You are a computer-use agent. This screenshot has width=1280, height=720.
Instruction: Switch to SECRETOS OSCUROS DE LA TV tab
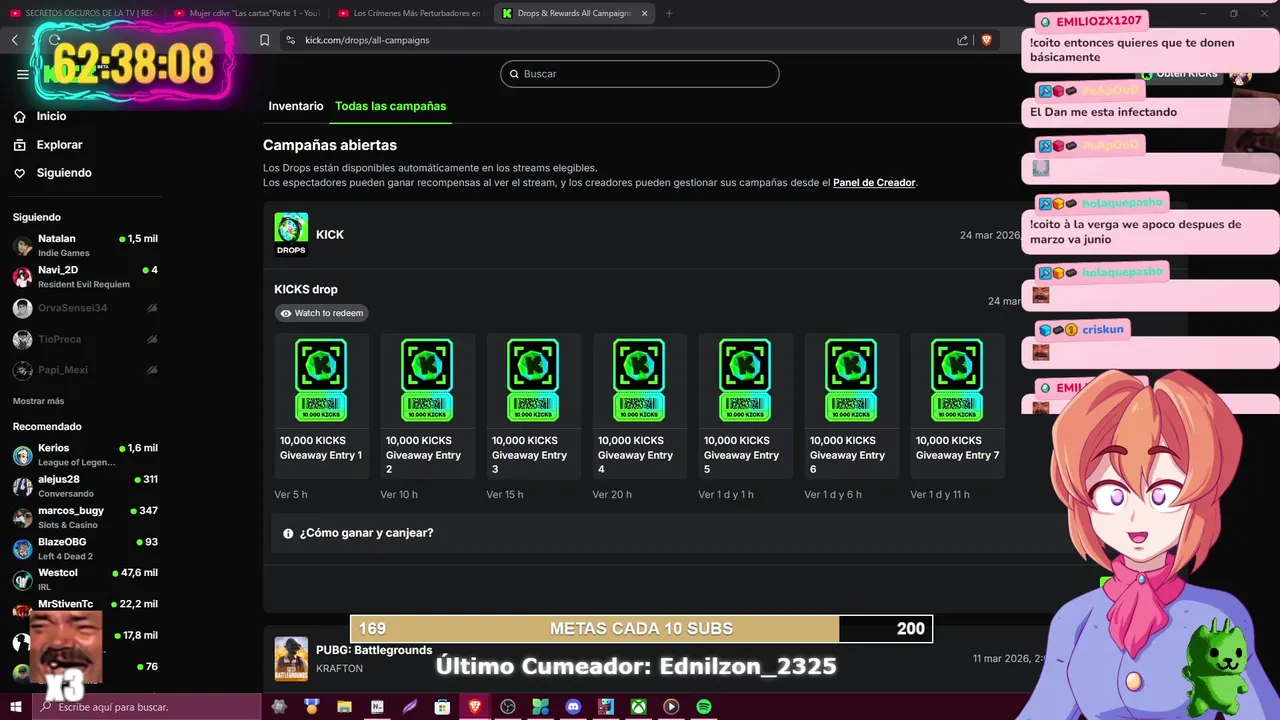pos(82,13)
